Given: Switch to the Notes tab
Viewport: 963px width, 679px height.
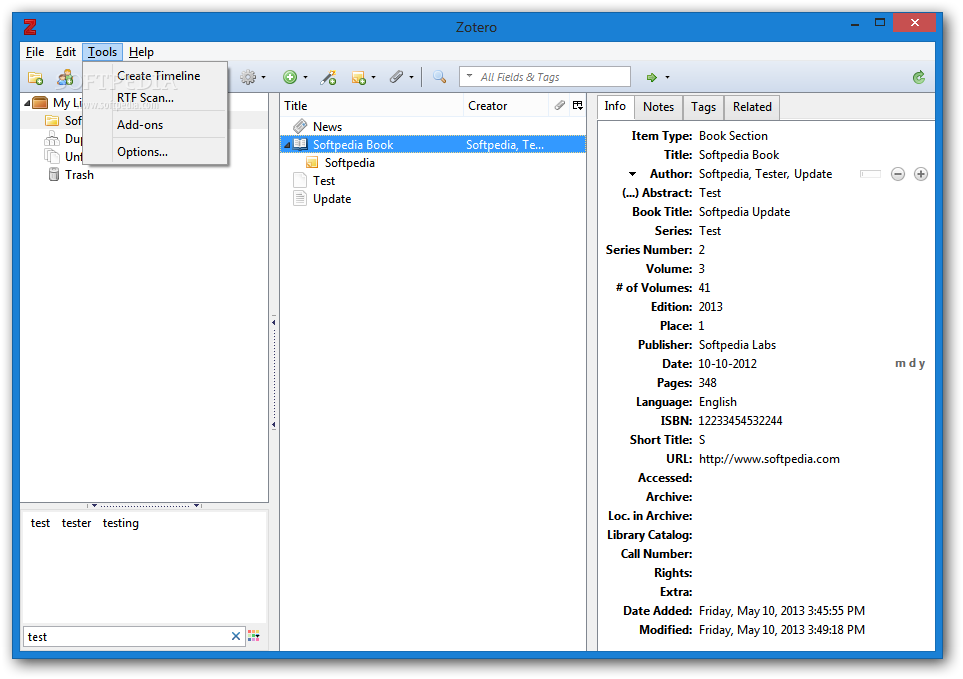Looking at the screenshot, I should click(658, 107).
